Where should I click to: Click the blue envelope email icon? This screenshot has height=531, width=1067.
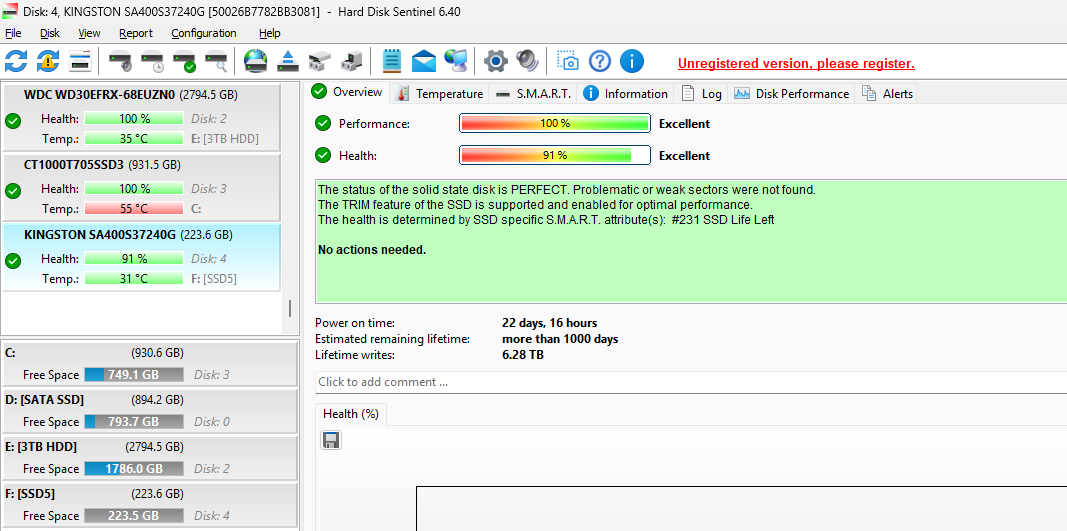pos(423,61)
